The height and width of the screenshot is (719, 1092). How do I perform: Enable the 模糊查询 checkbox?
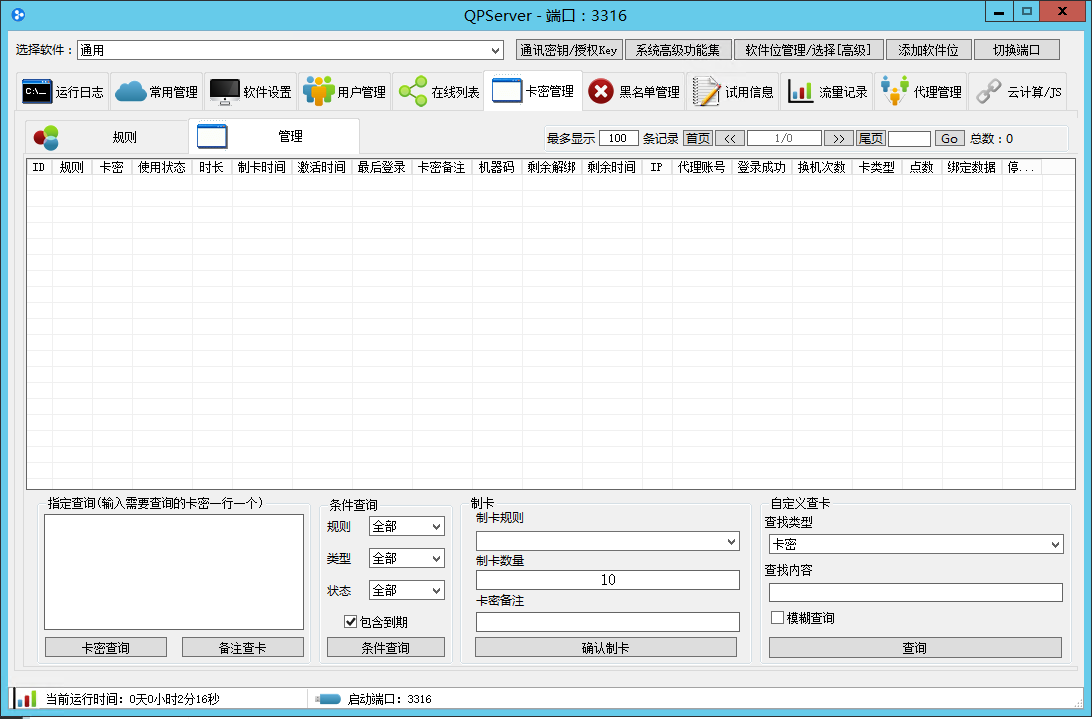click(777, 618)
